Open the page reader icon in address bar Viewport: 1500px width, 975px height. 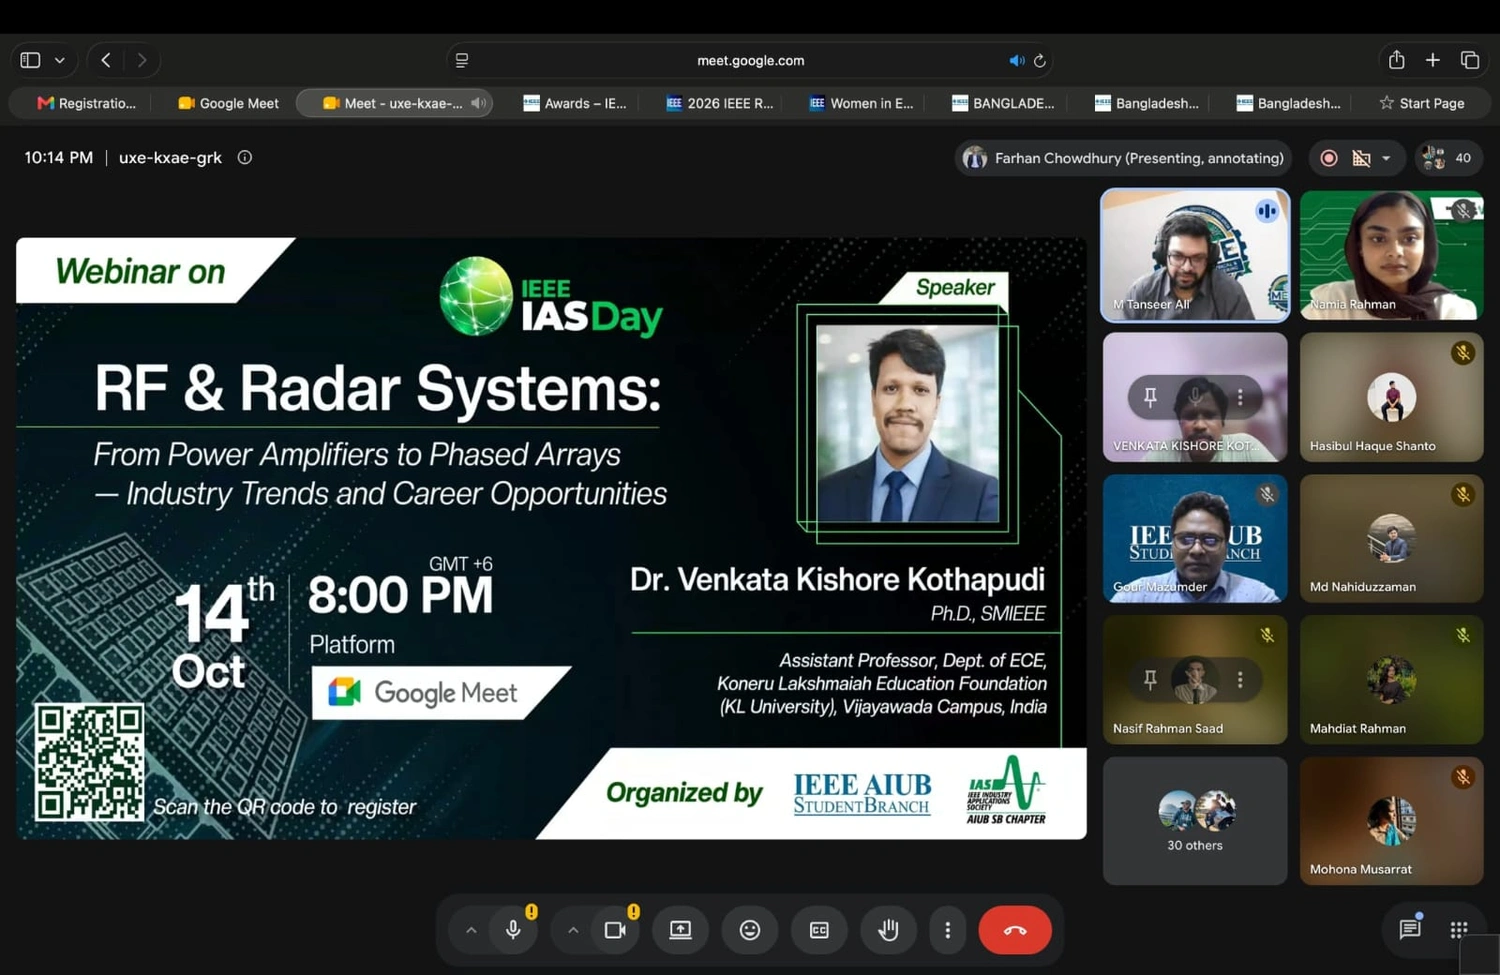[x=462, y=60]
